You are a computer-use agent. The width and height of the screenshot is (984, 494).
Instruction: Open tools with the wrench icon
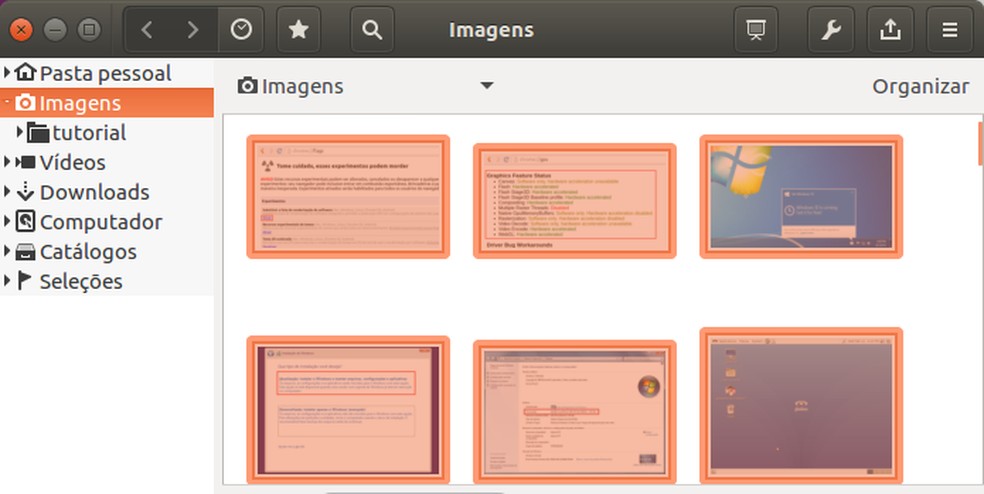(x=830, y=30)
